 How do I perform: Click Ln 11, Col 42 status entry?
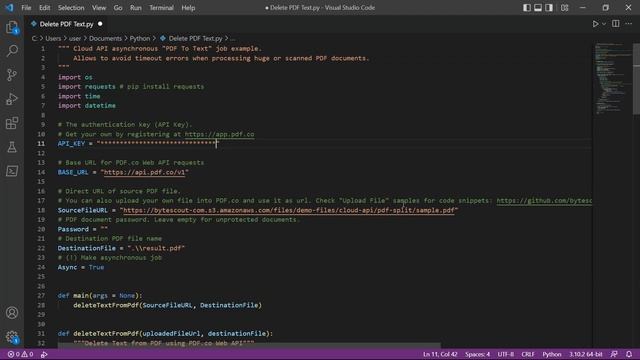[x=440, y=354]
